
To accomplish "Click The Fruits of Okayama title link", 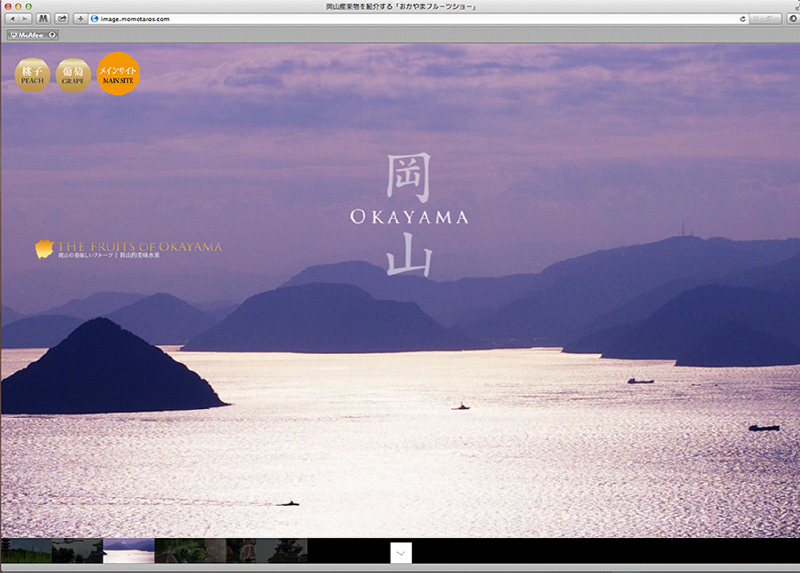I will (139, 247).
